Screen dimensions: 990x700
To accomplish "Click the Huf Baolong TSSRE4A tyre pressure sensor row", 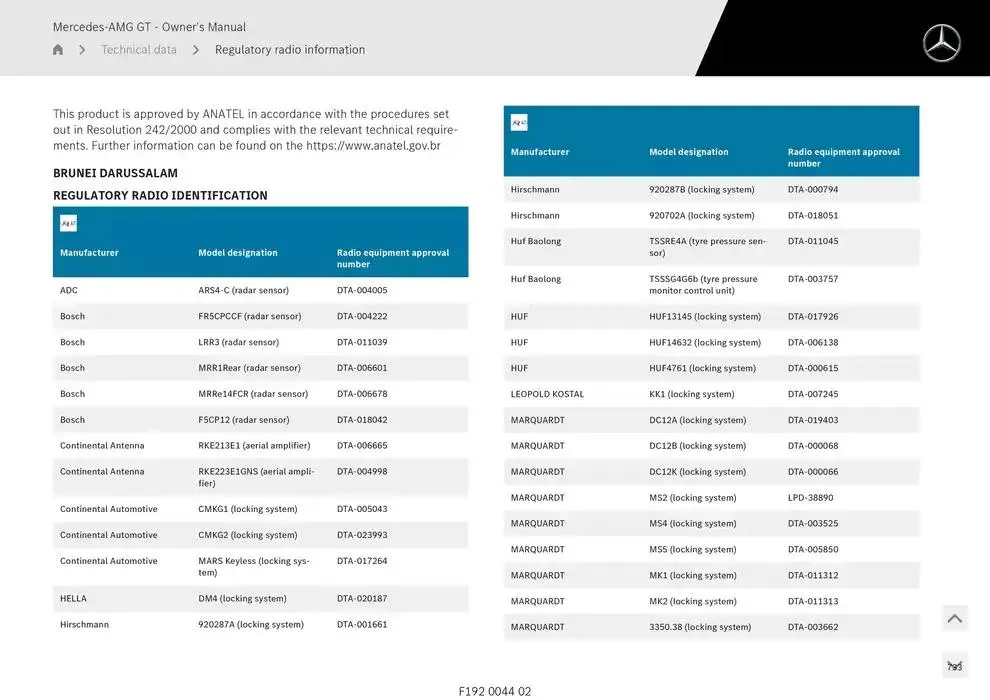I will click(711, 247).
